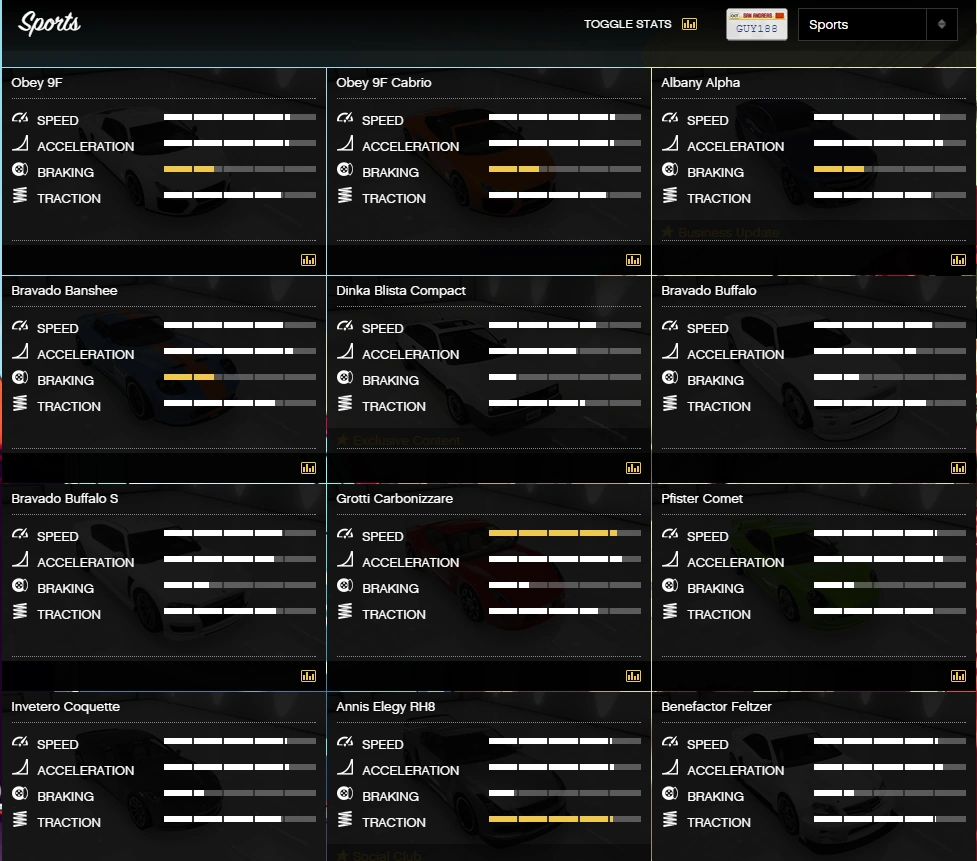Click the Obey 9F speedometer speed icon
The image size is (977, 861).
(20, 117)
